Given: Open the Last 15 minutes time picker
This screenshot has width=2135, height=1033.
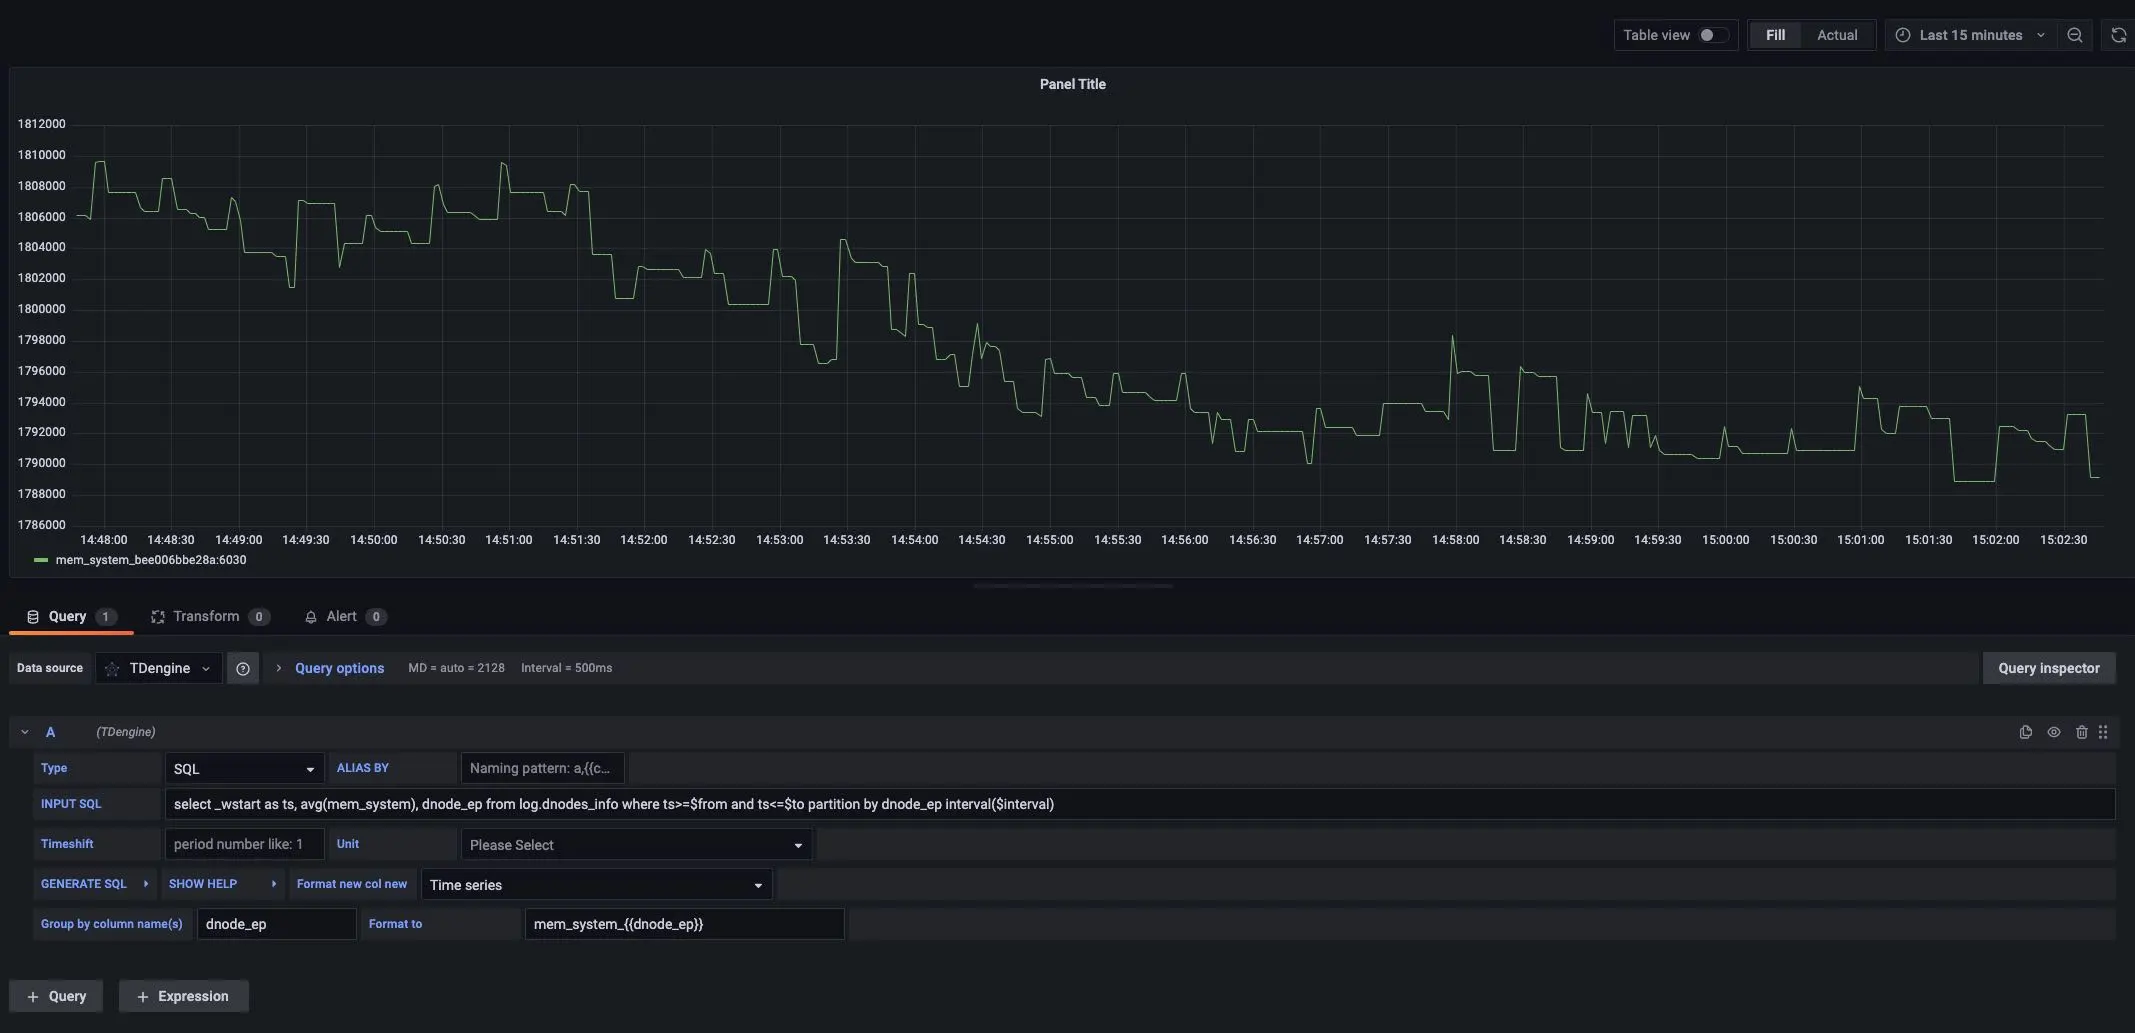Looking at the screenshot, I should coord(1970,35).
